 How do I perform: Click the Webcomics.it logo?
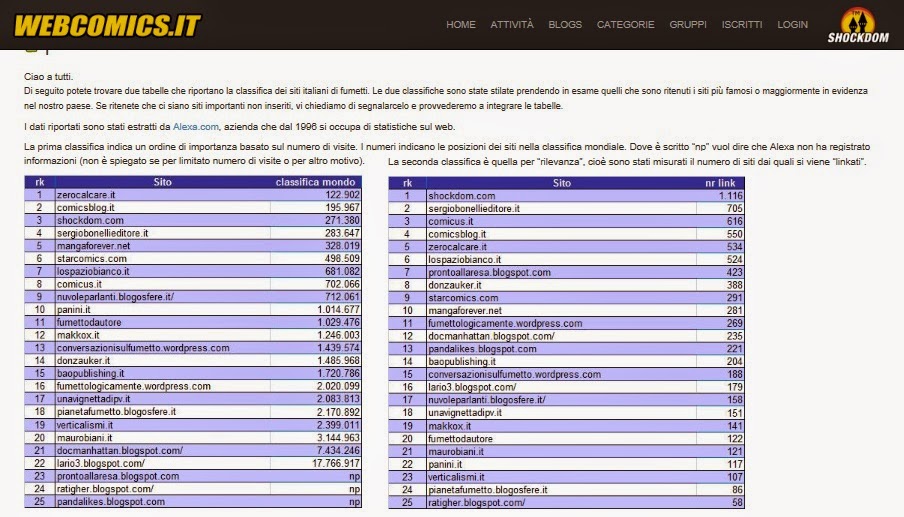click(107, 25)
